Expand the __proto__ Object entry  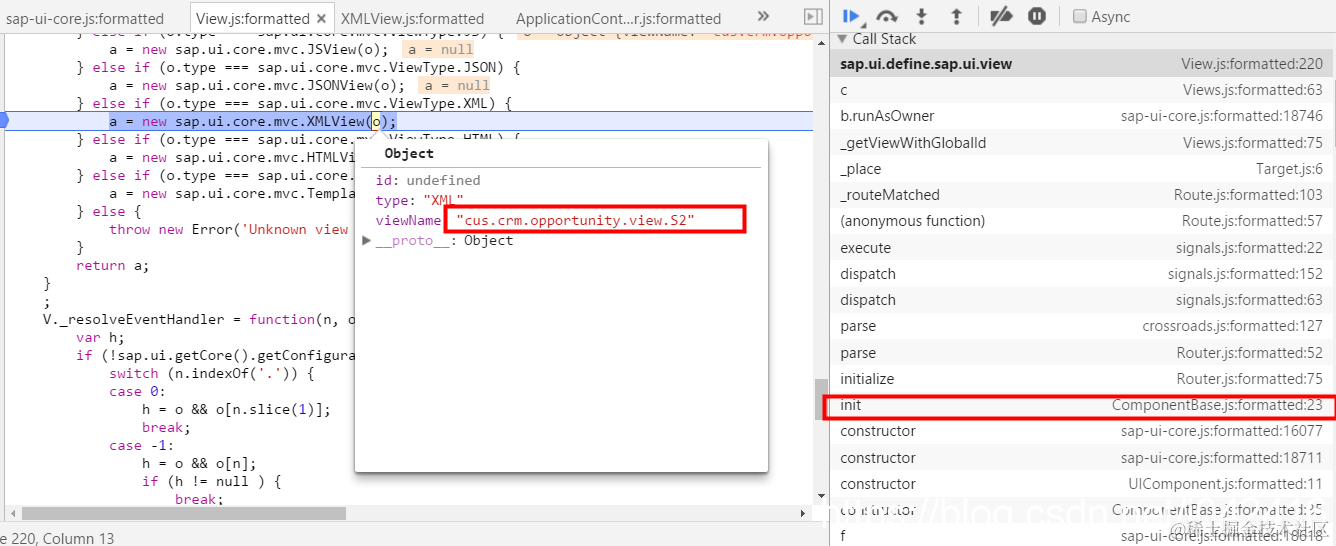pos(367,241)
